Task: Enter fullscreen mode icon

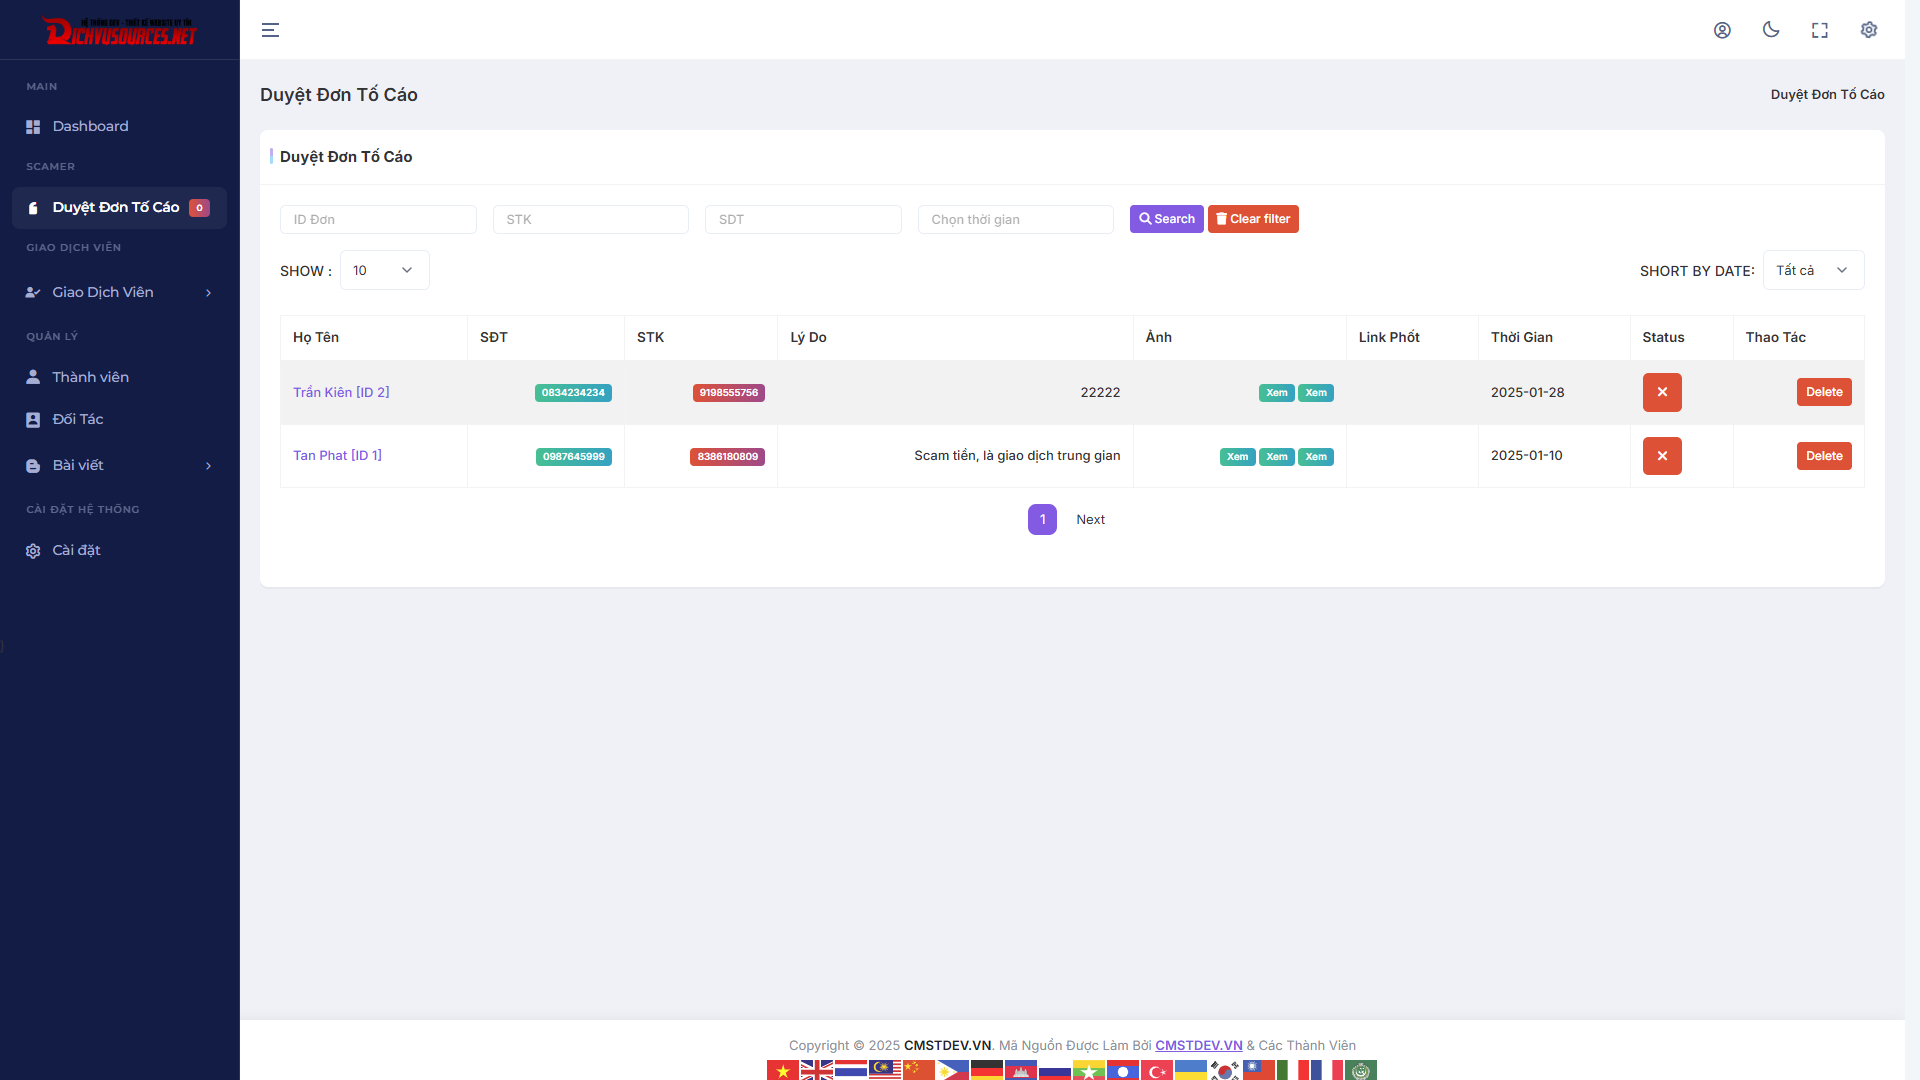Action: pos(1820,30)
